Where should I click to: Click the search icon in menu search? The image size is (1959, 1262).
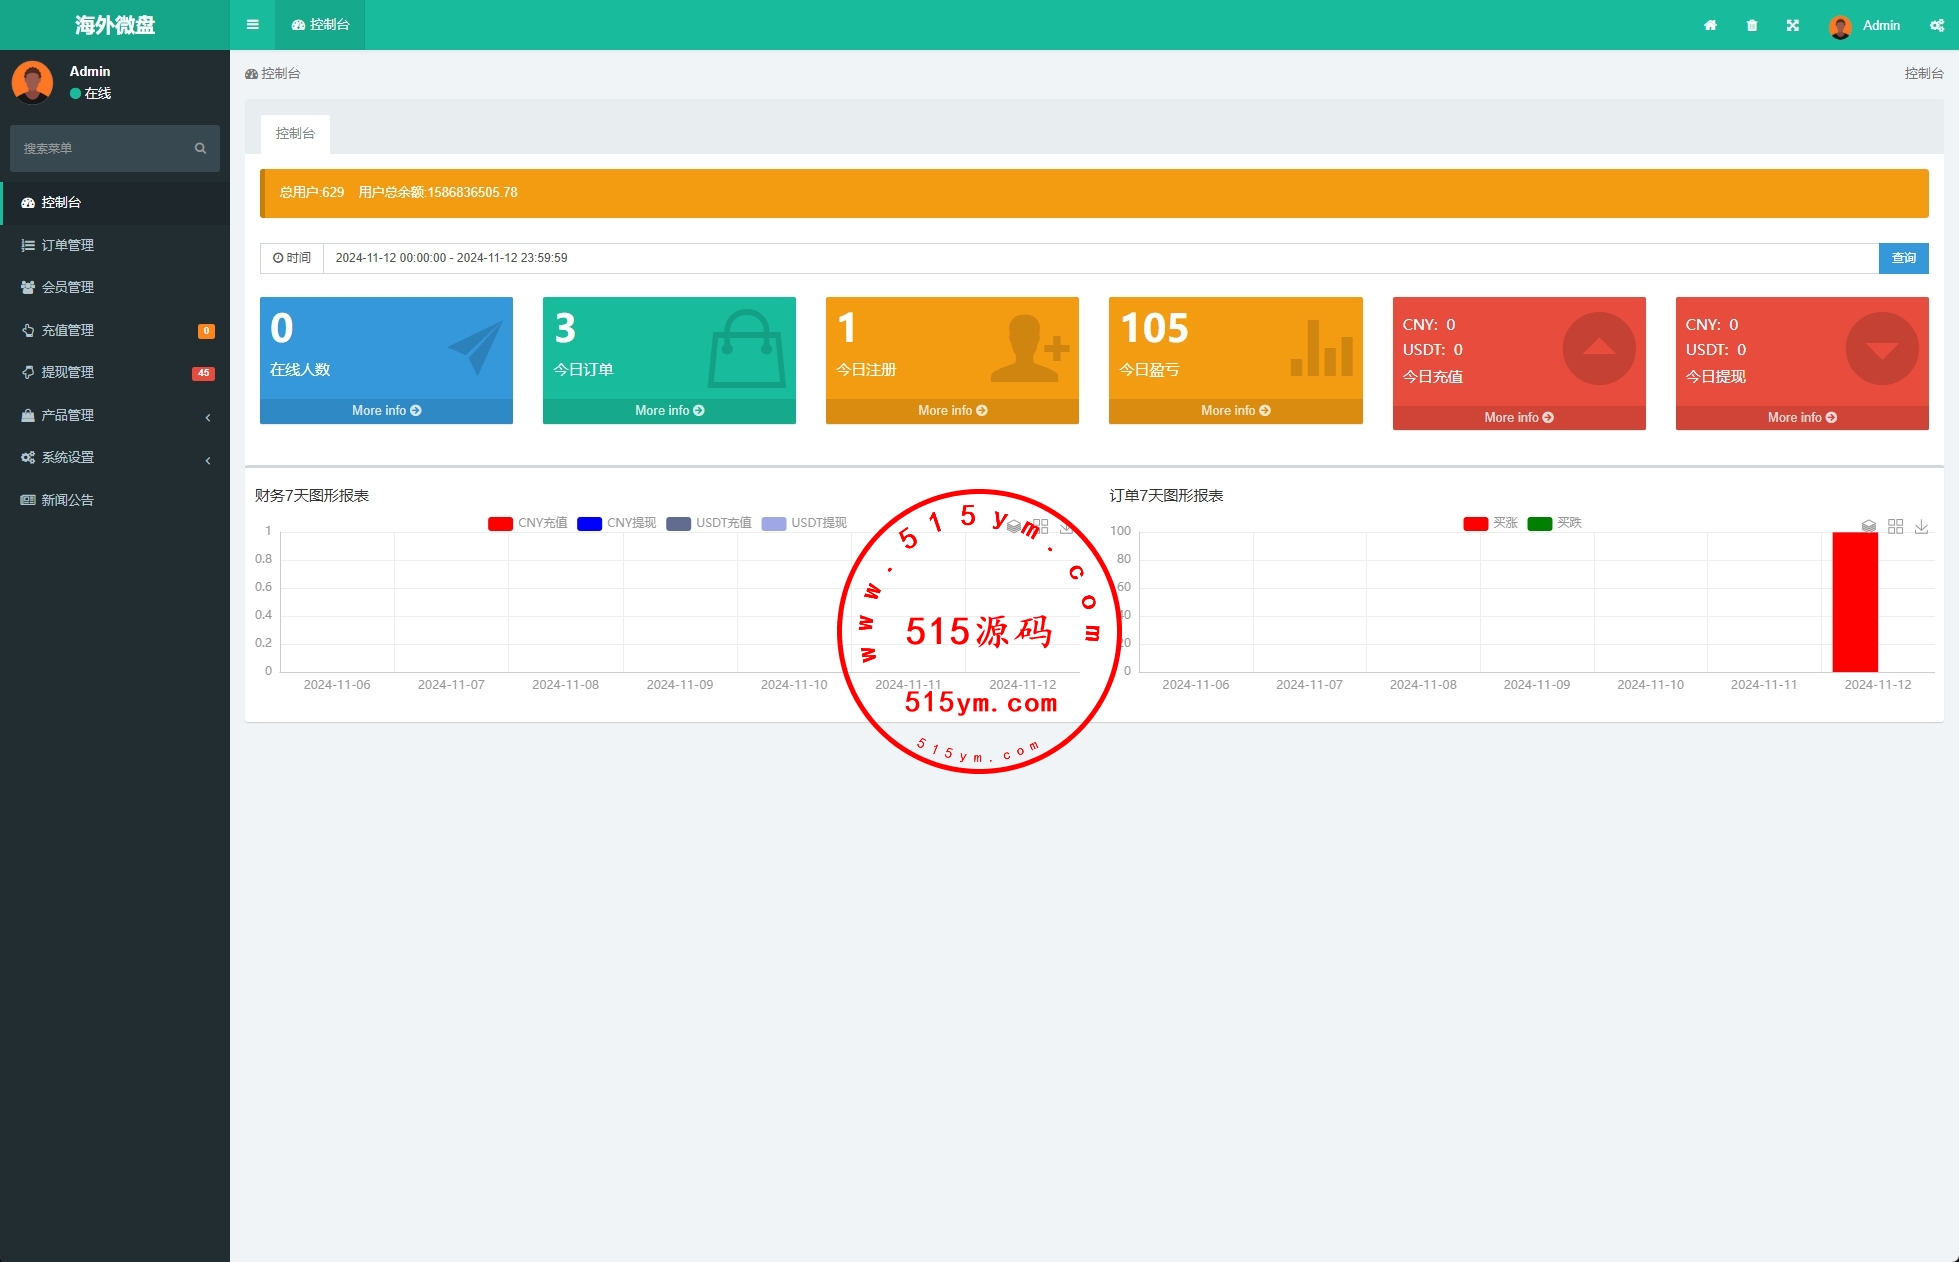(200, 148)
